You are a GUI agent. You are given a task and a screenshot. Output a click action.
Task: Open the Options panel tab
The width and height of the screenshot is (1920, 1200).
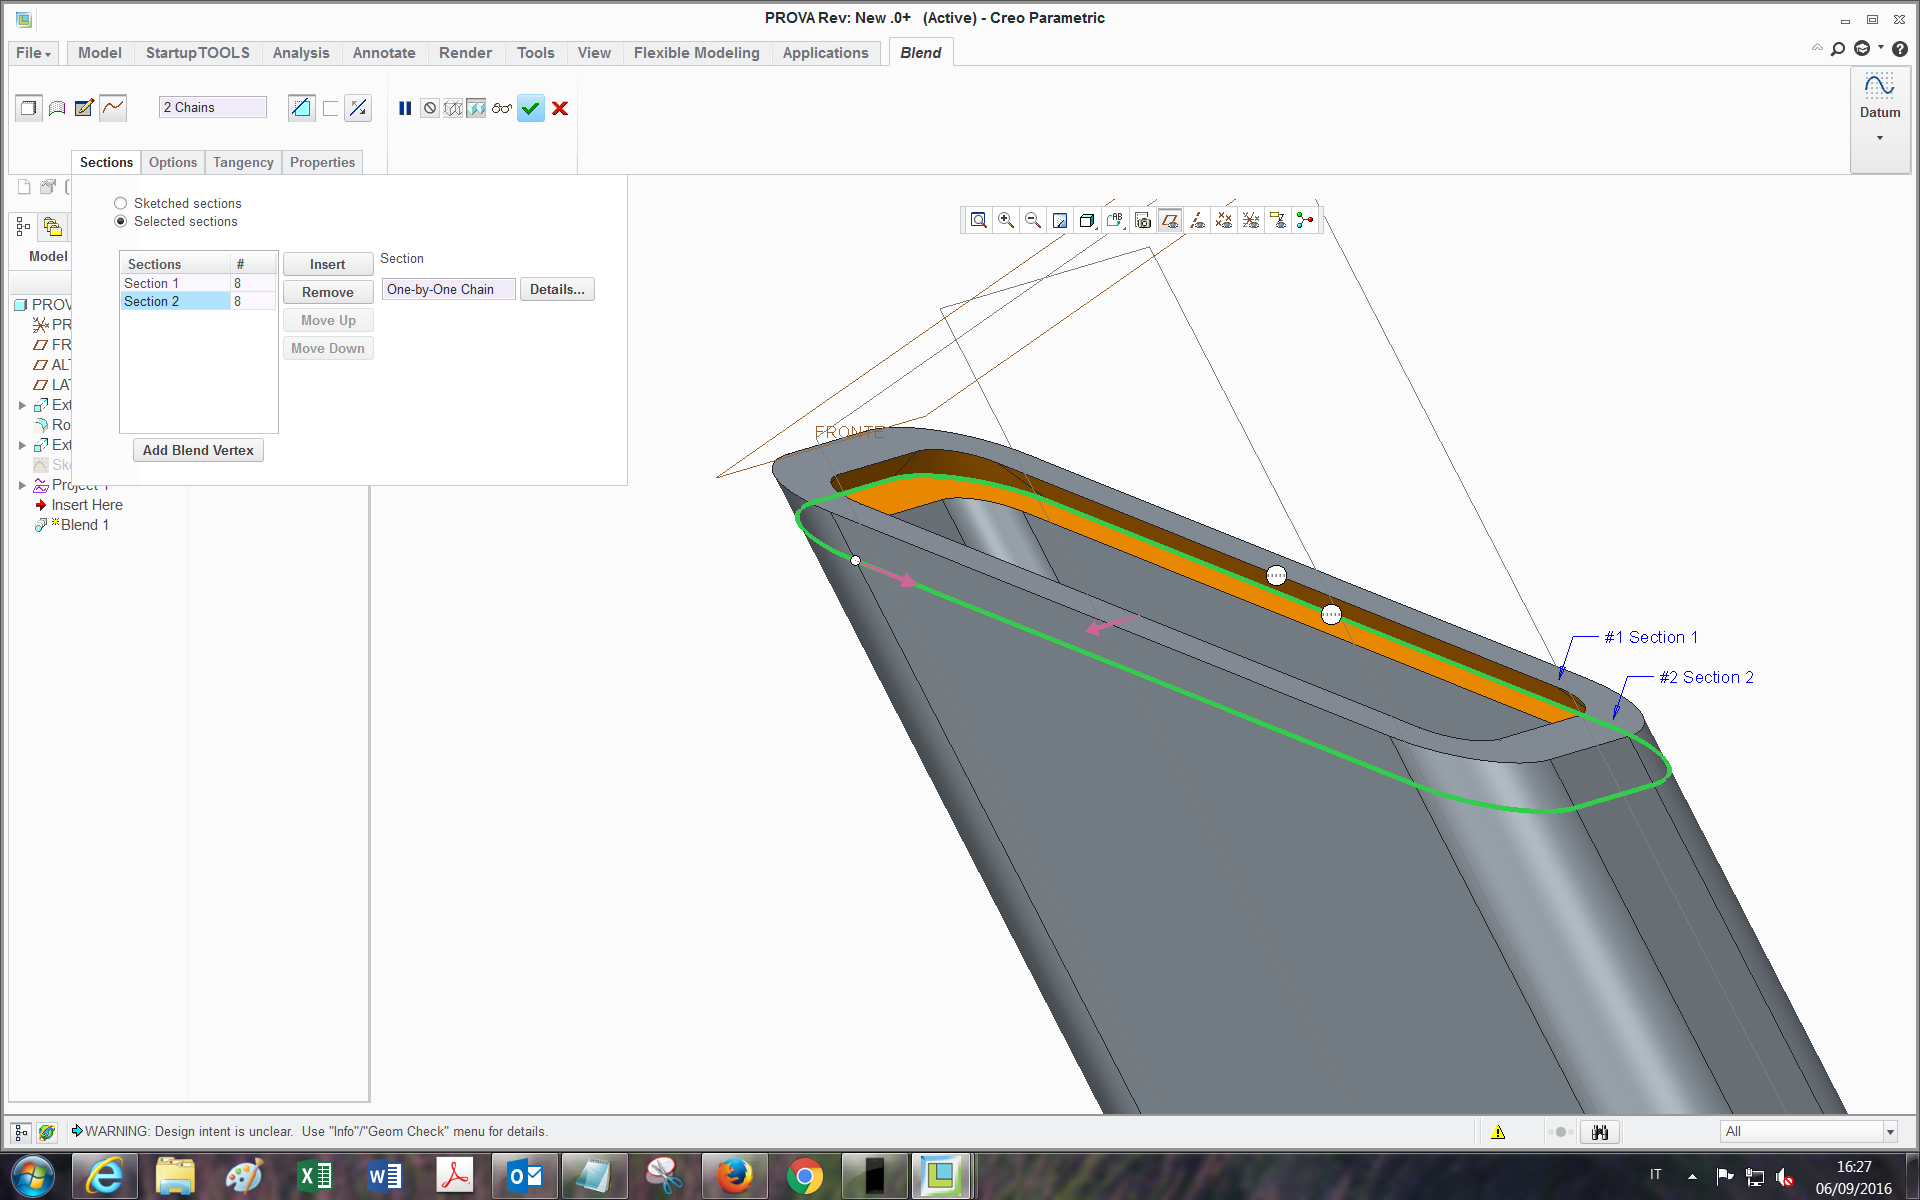[x=173, y=162]
